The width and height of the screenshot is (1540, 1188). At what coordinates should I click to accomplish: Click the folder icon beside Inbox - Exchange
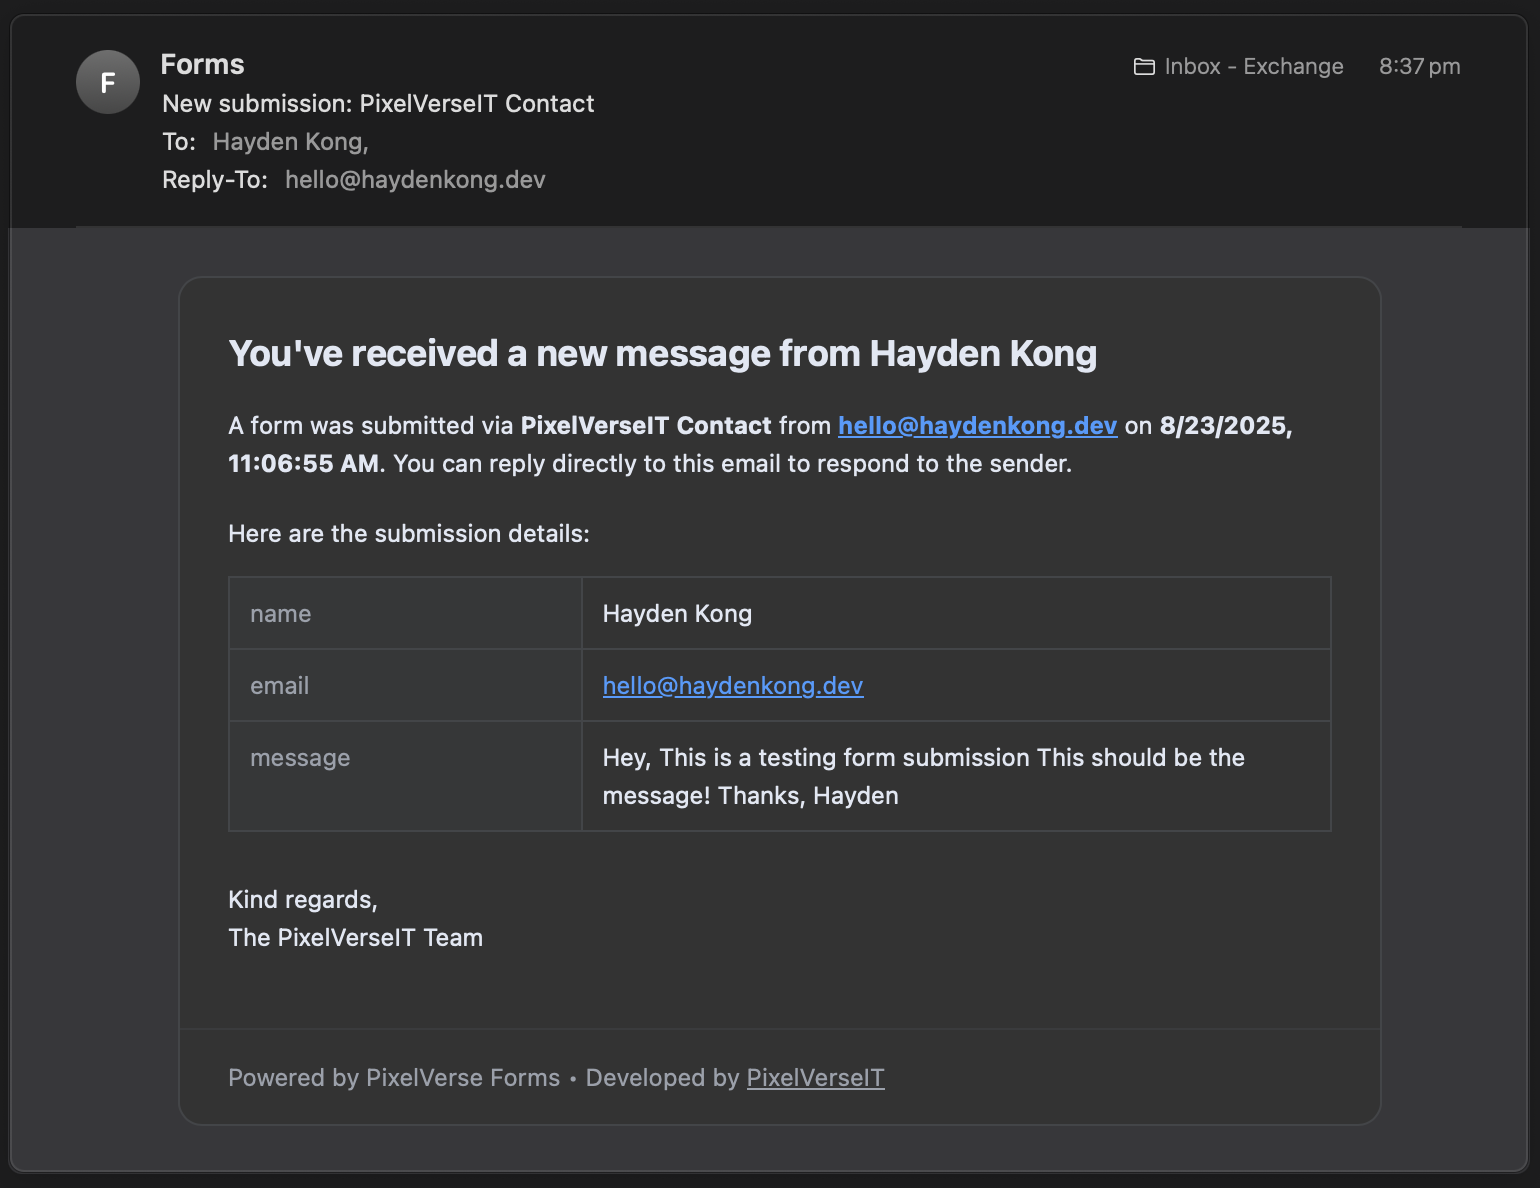pos(1143,66)
